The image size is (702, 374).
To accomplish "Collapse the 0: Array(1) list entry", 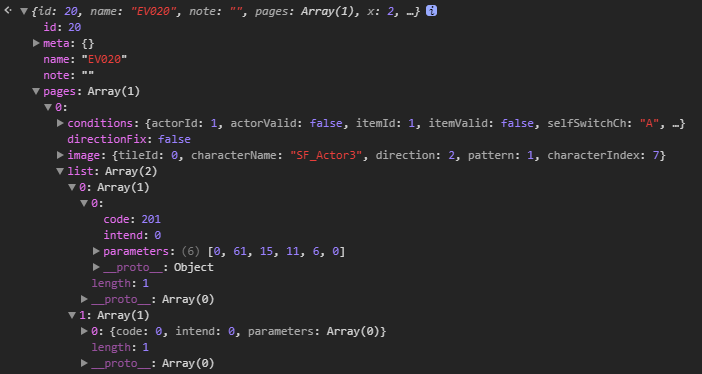I will coord(72,187).
